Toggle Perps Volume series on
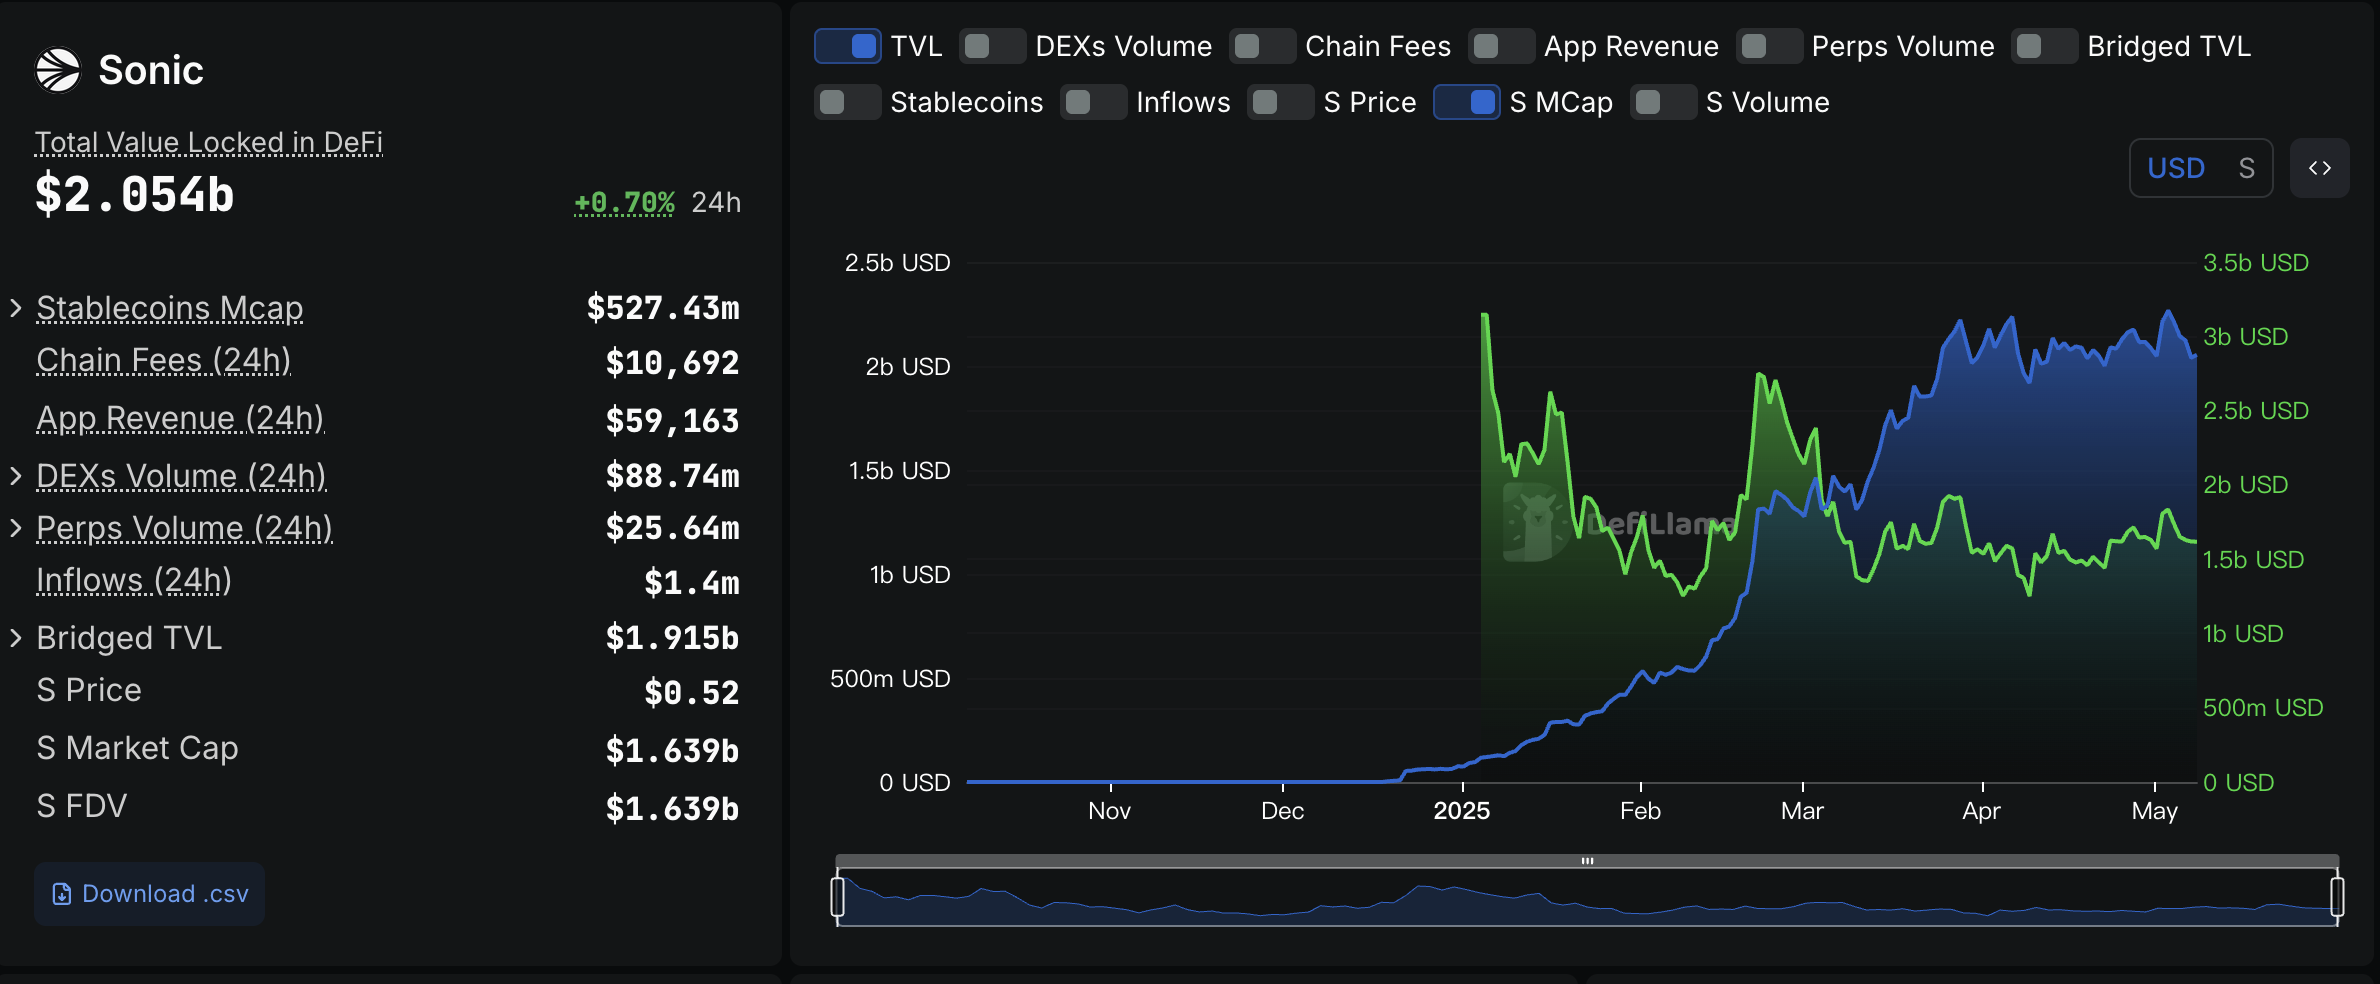 tap(1769, 46)
